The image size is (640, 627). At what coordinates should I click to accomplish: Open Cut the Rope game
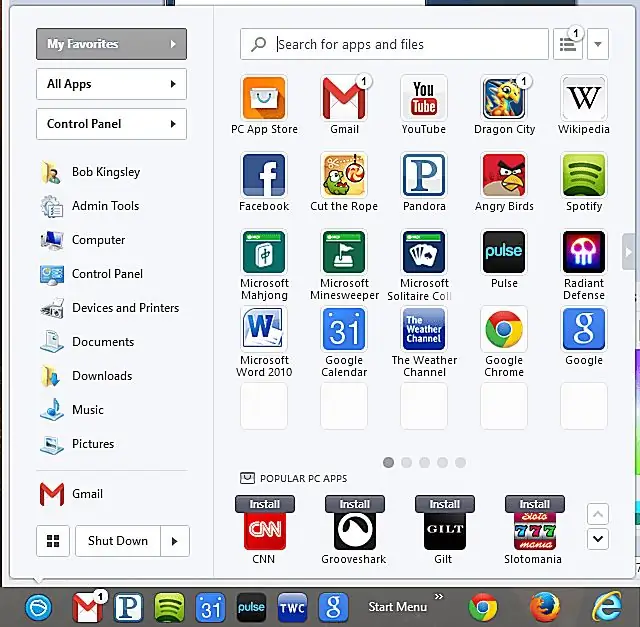[344, 175]
